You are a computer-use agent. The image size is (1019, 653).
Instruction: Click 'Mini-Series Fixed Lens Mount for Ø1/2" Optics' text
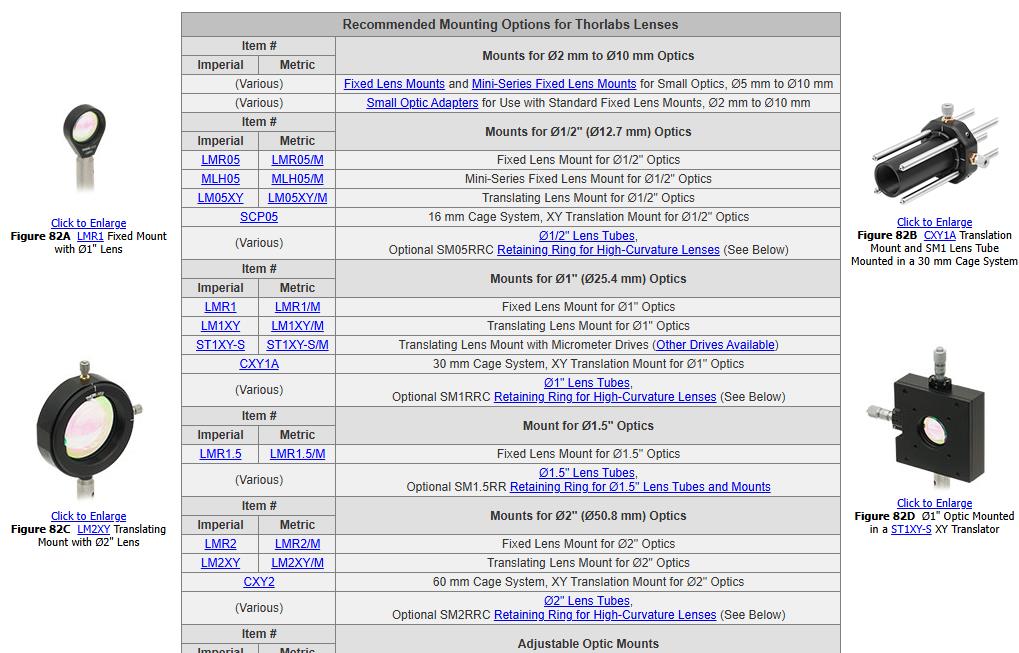click(x=588, y=179)
